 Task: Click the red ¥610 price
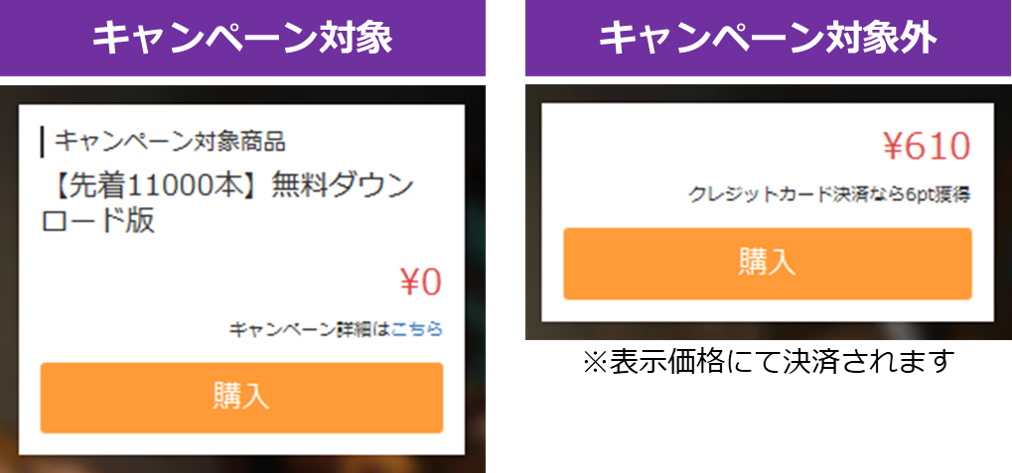[x=927, y=148]
